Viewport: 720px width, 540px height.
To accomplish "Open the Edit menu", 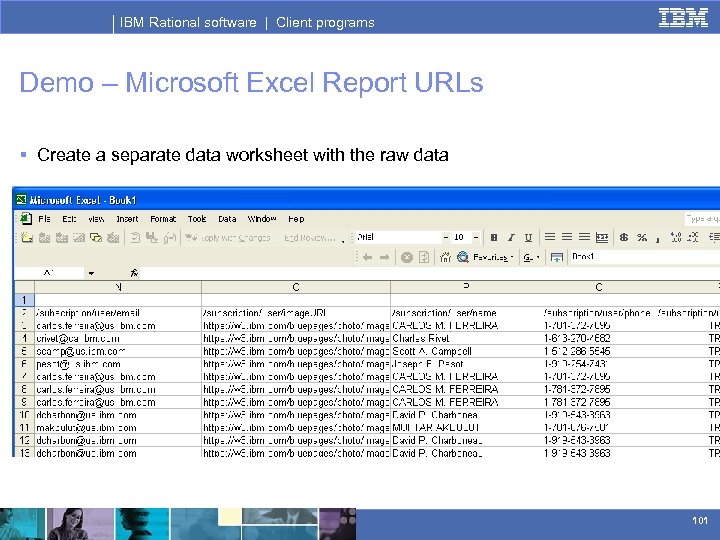I will 69,219.
